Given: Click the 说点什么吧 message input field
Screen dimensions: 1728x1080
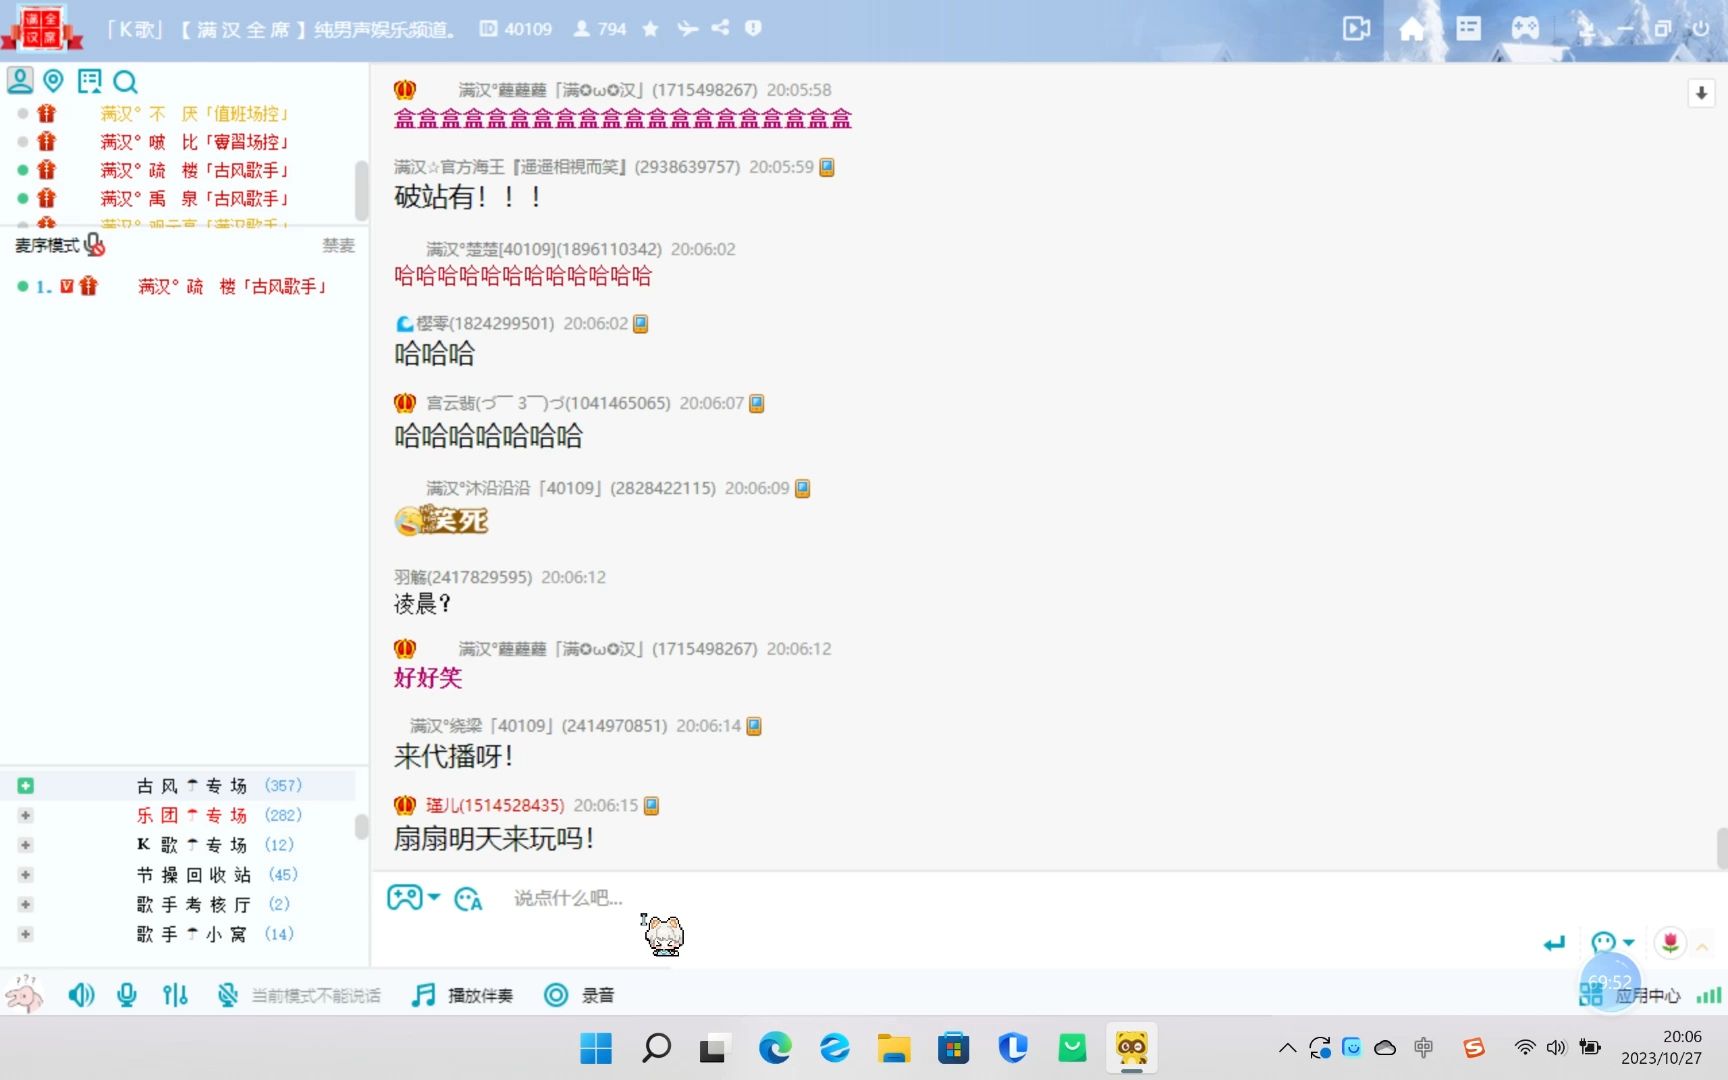Looking at the screenshot, I should pyautogui.click(x=568, y=898).
